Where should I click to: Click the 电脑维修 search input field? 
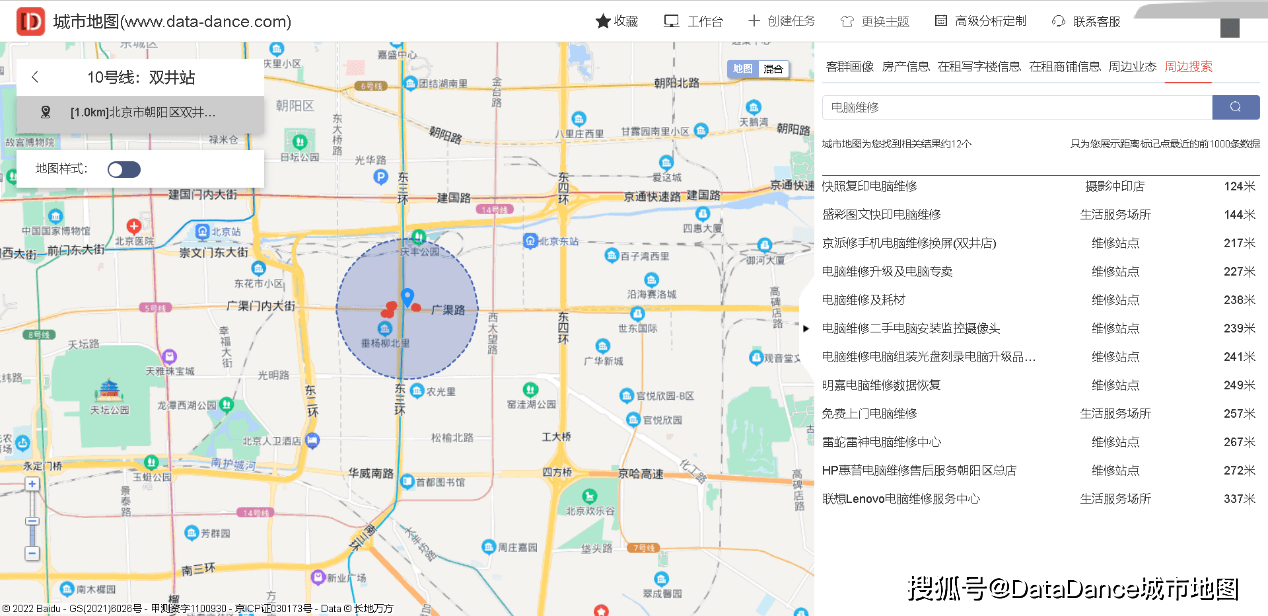[x=1017, y=107]
